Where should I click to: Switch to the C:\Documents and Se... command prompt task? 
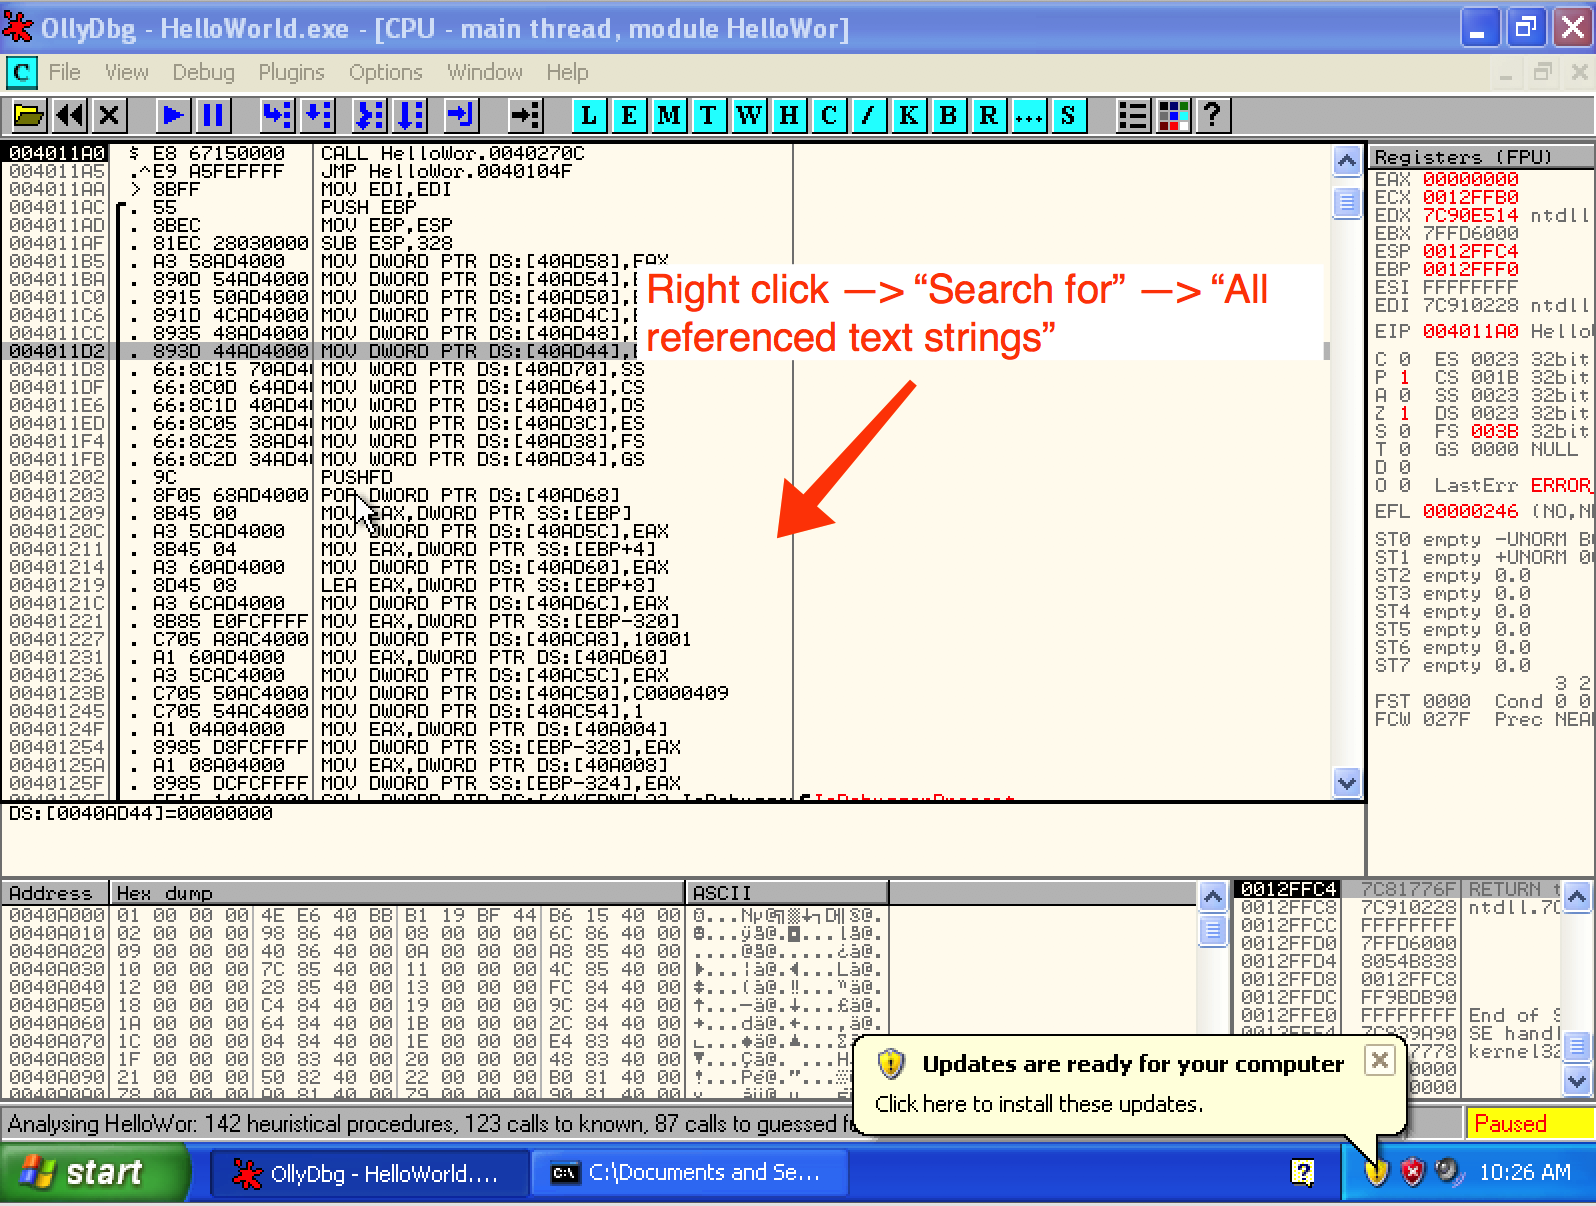tap(689, 1173)
